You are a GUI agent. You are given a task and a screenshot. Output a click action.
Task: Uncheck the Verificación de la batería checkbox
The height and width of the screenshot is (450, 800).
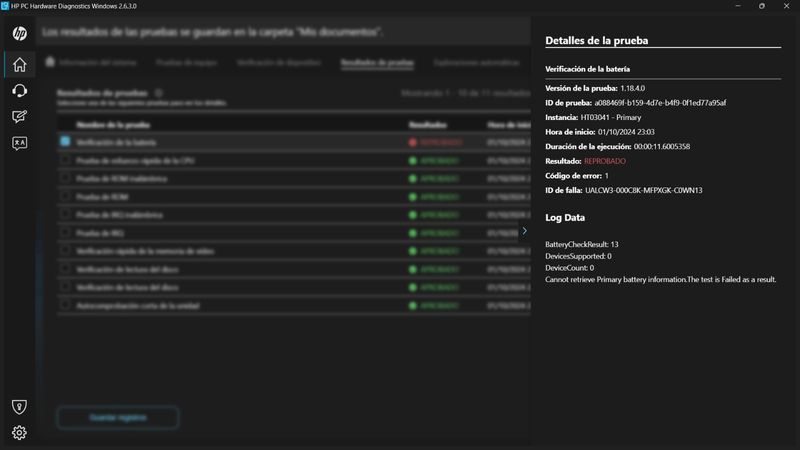[x=65, y=141]
